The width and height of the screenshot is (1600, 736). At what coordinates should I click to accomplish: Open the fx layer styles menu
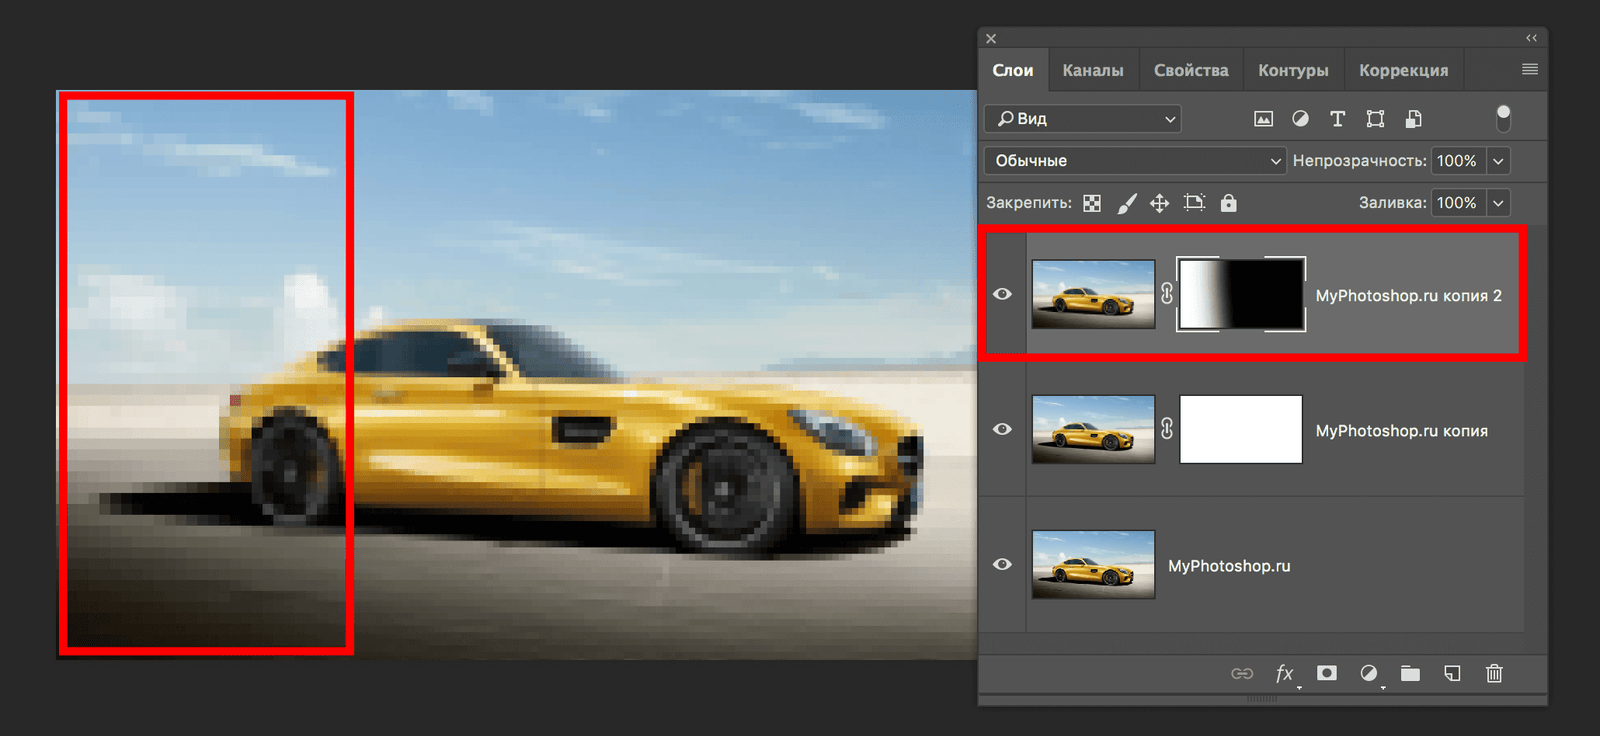click(1285, 673)
